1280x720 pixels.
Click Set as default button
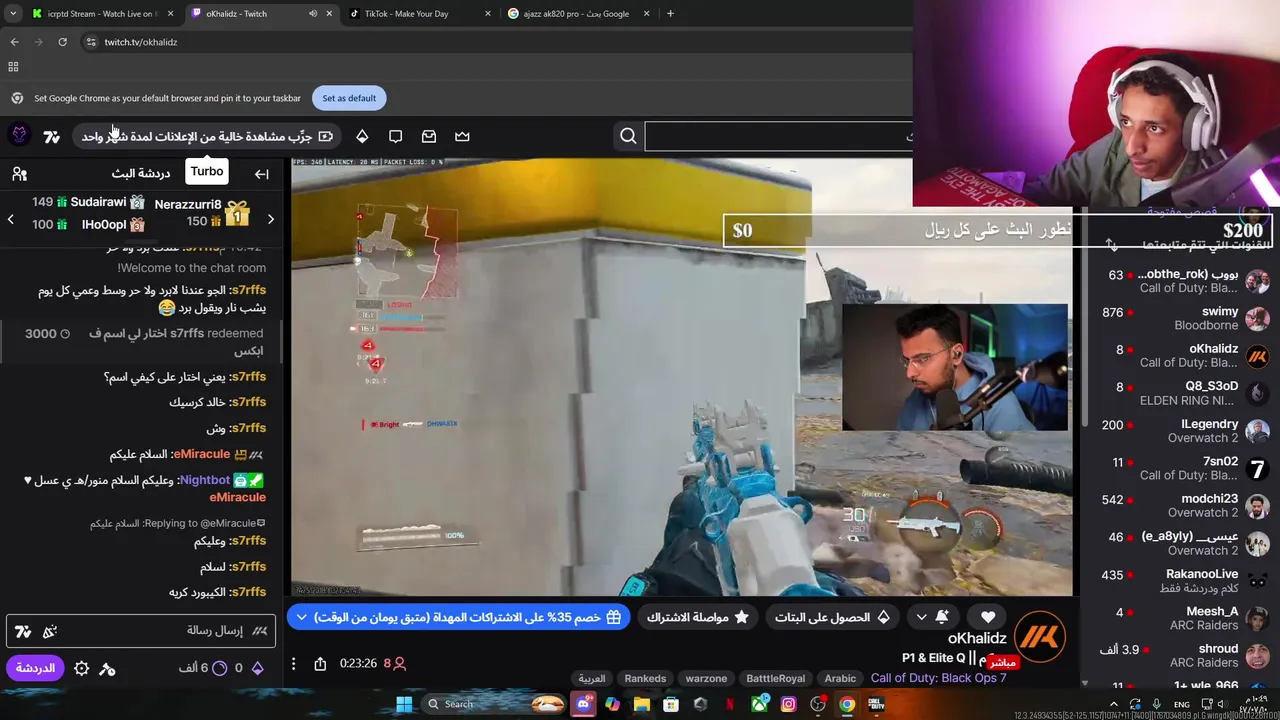coord(349,98)
